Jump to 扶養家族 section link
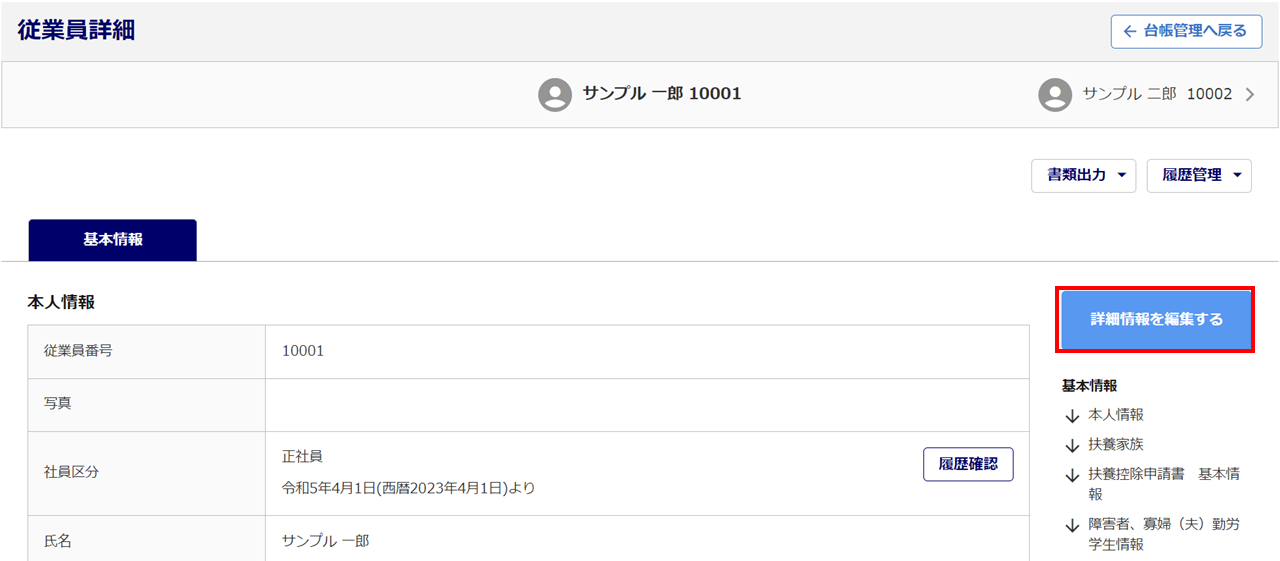Image resolution: width=1280 pixels, height=561 pixels. tap(1115, 444)
